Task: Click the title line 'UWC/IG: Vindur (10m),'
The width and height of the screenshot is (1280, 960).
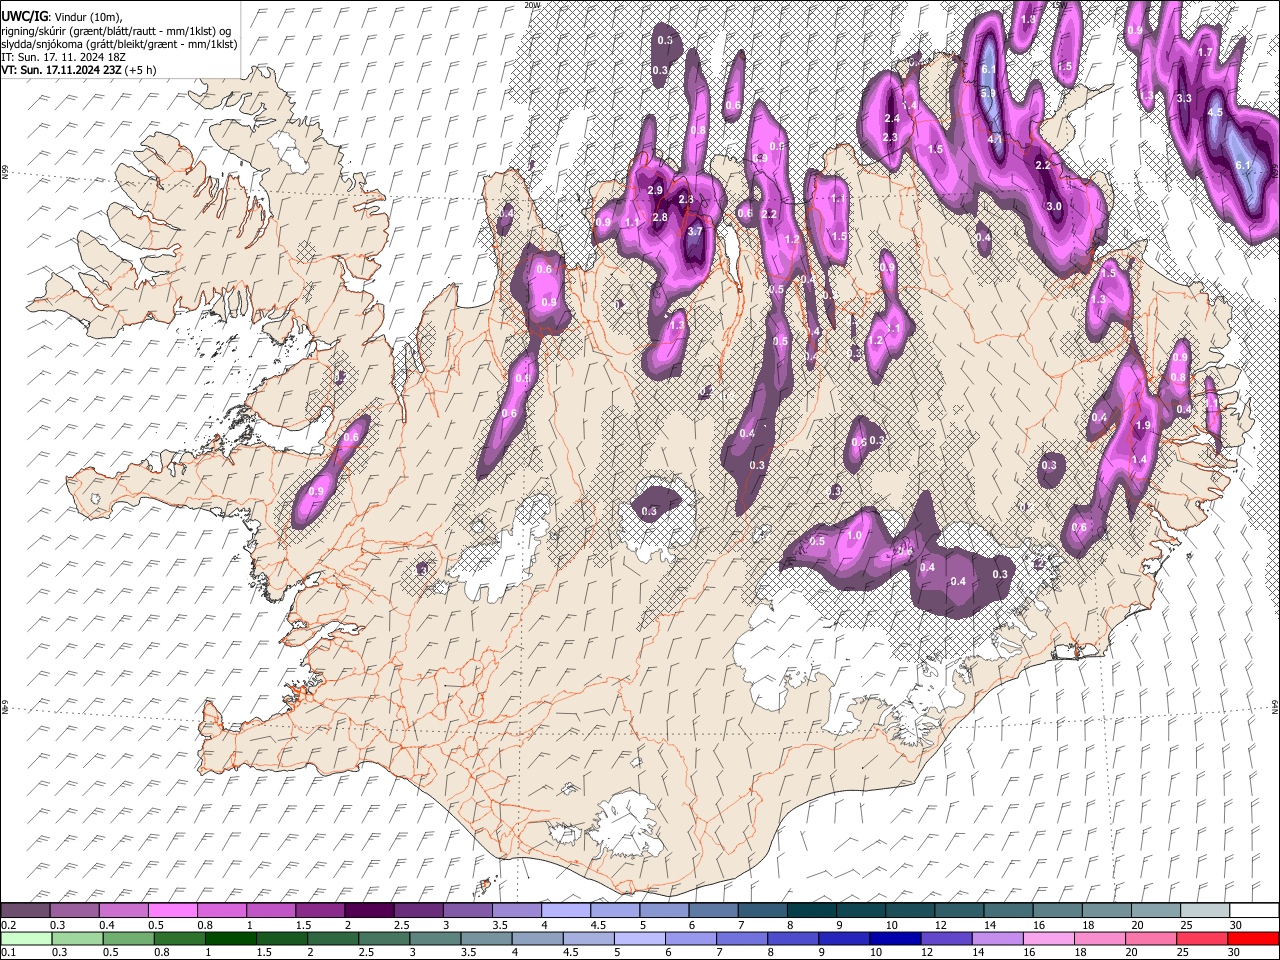Action: pyautogui.click(x=62, y=16)
